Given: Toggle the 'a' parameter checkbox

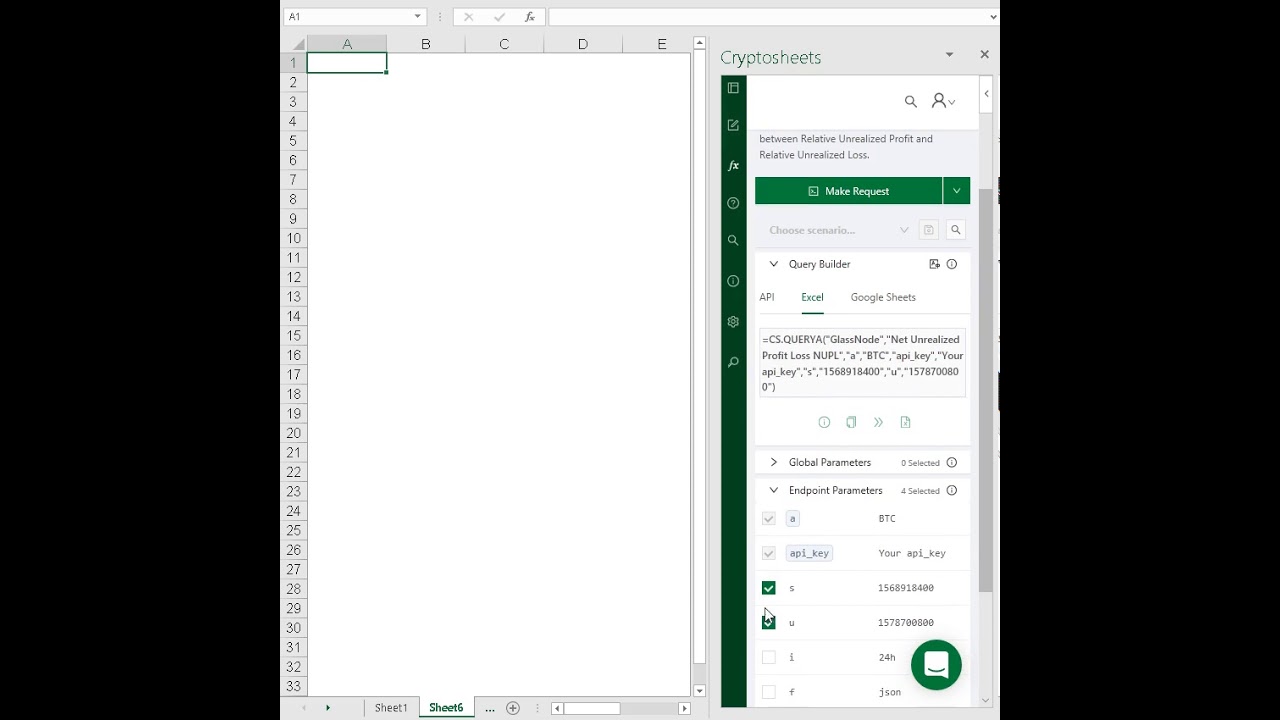Looking at the screenshot, I should point(768,519).
